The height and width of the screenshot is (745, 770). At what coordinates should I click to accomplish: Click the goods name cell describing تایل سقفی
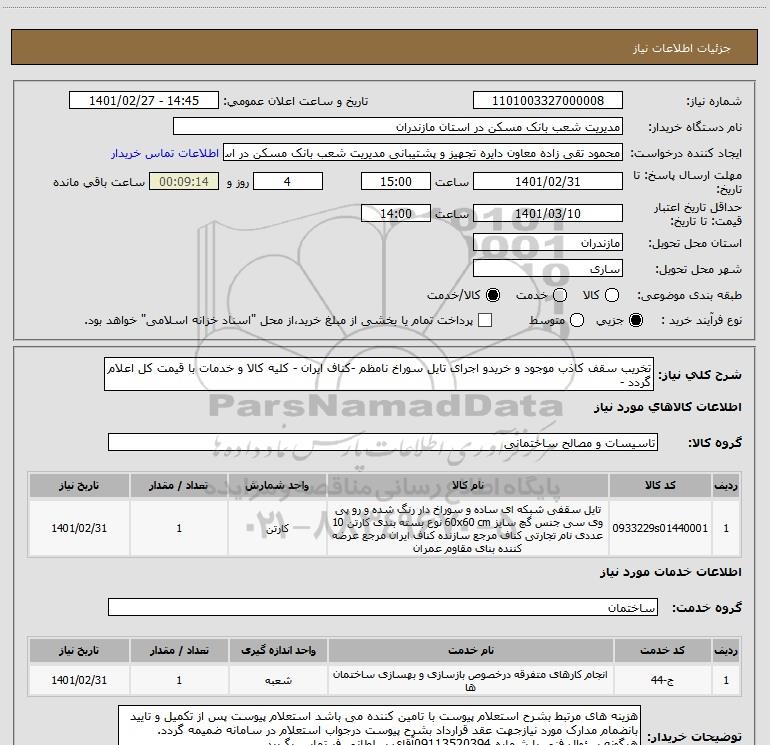[x=468, y=528]
